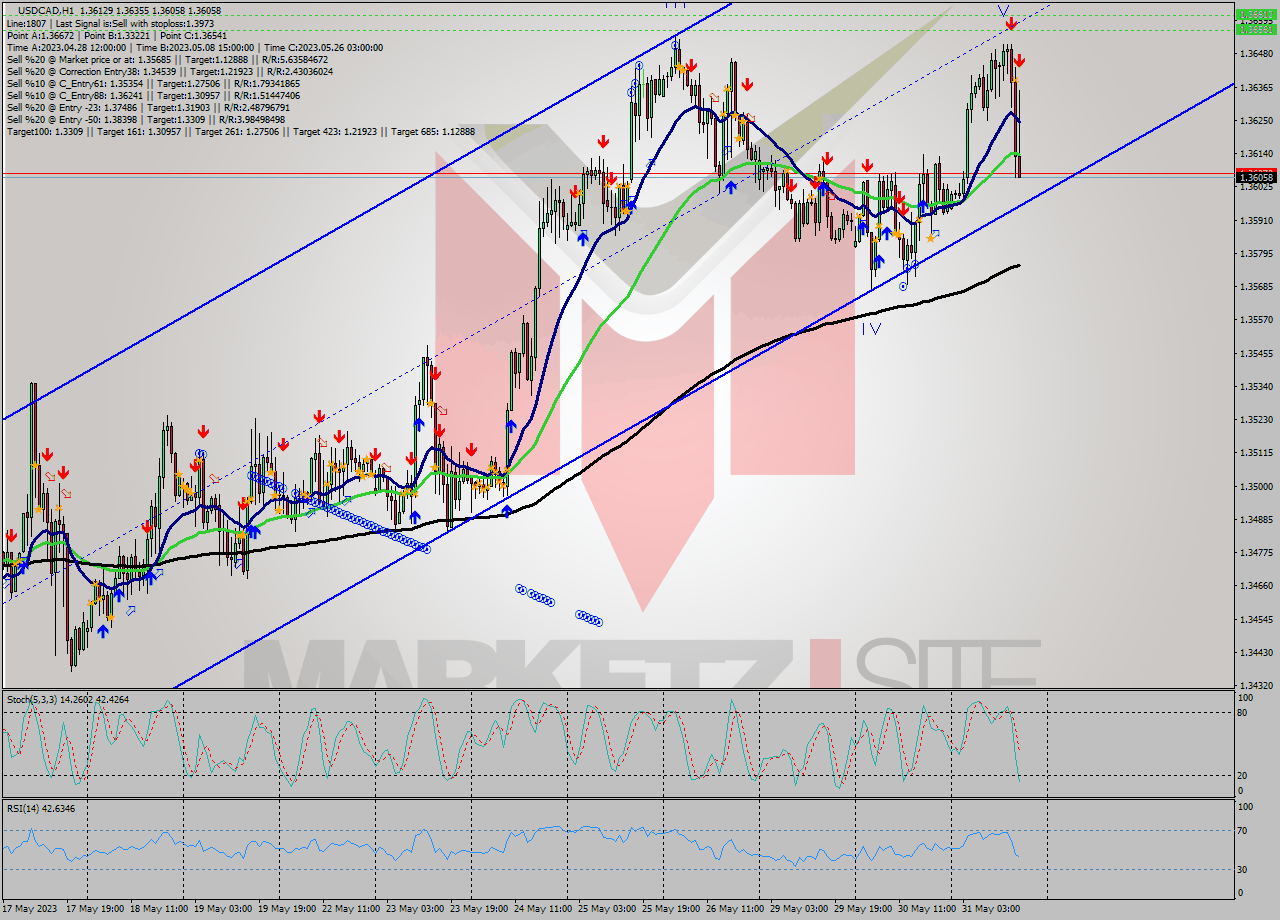Click the '17 May 2023' time axis label
Viewport: 1280px width, 920px height.
(30, 909)
